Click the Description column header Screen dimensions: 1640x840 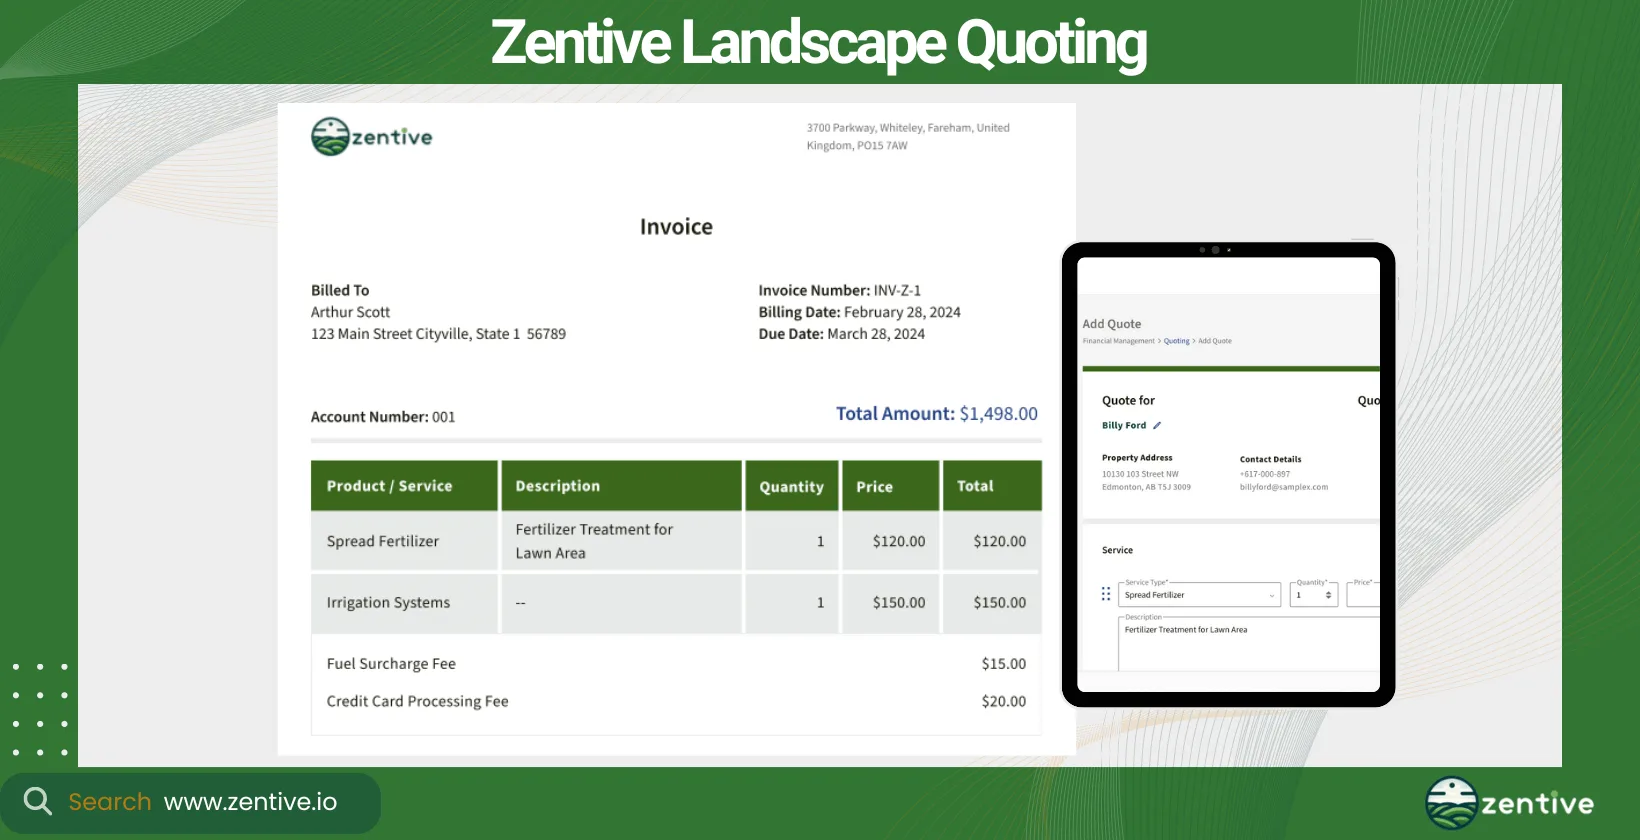coord(621,486)
